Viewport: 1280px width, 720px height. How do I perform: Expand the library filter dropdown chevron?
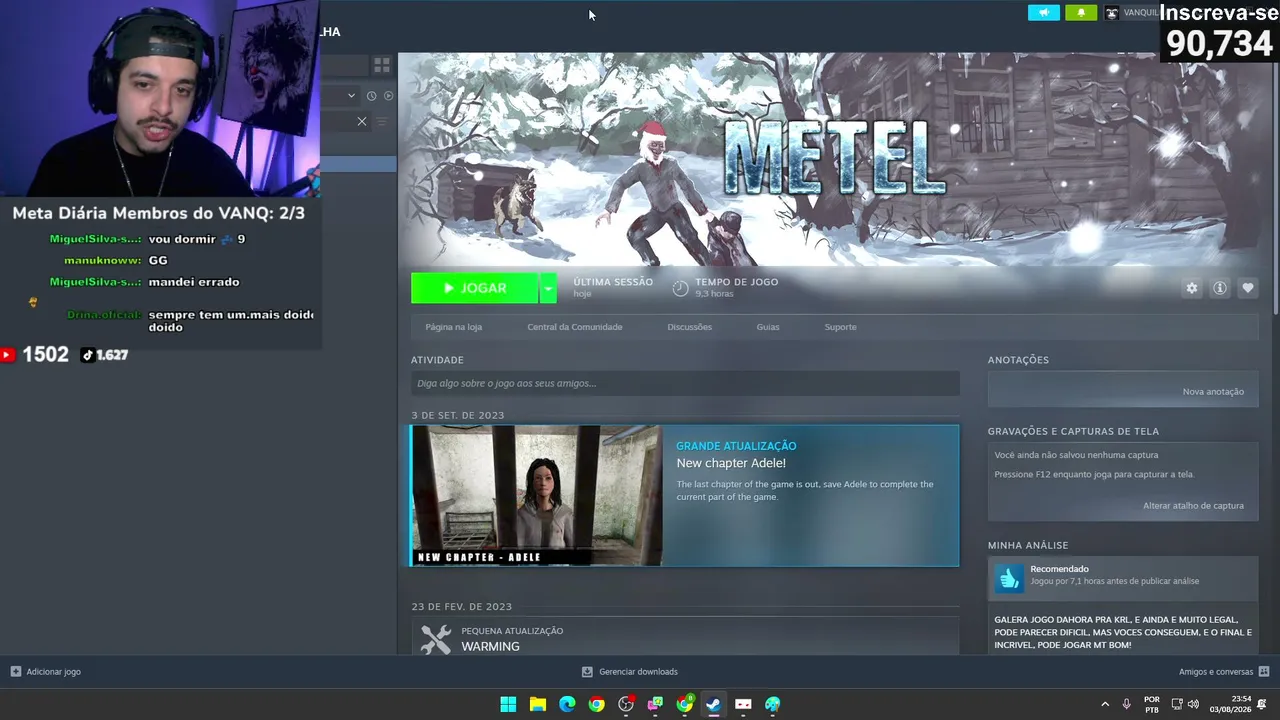pos(351,96)
